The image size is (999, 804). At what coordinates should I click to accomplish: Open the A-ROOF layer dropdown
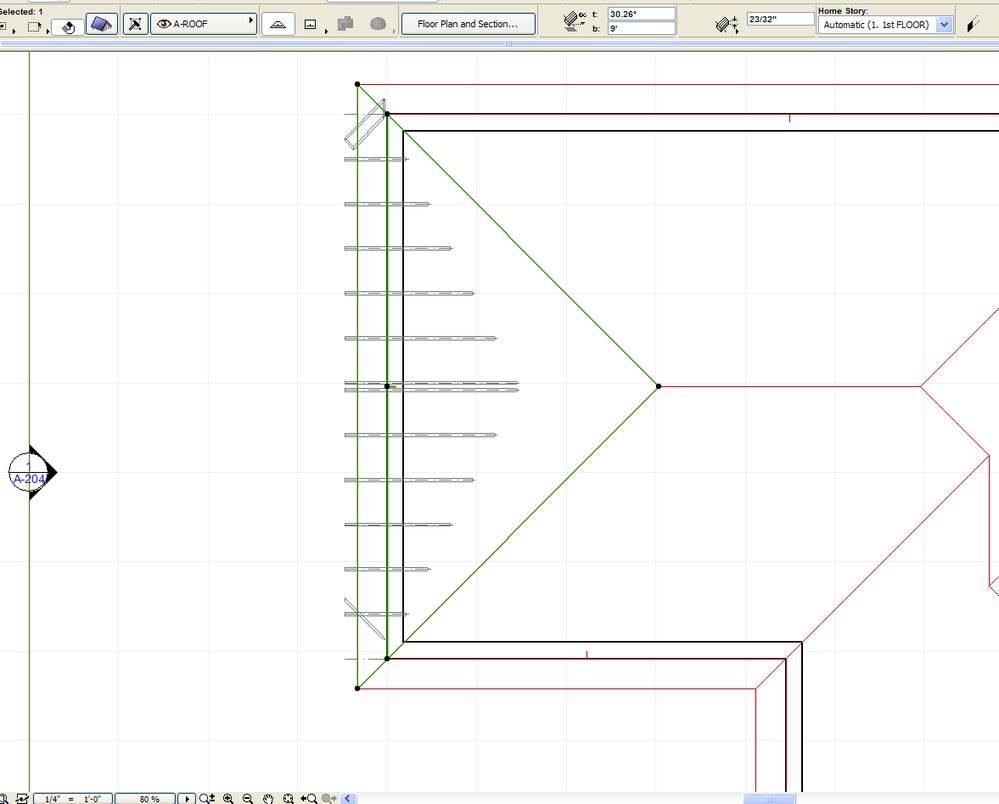click(x=204, y=24)
